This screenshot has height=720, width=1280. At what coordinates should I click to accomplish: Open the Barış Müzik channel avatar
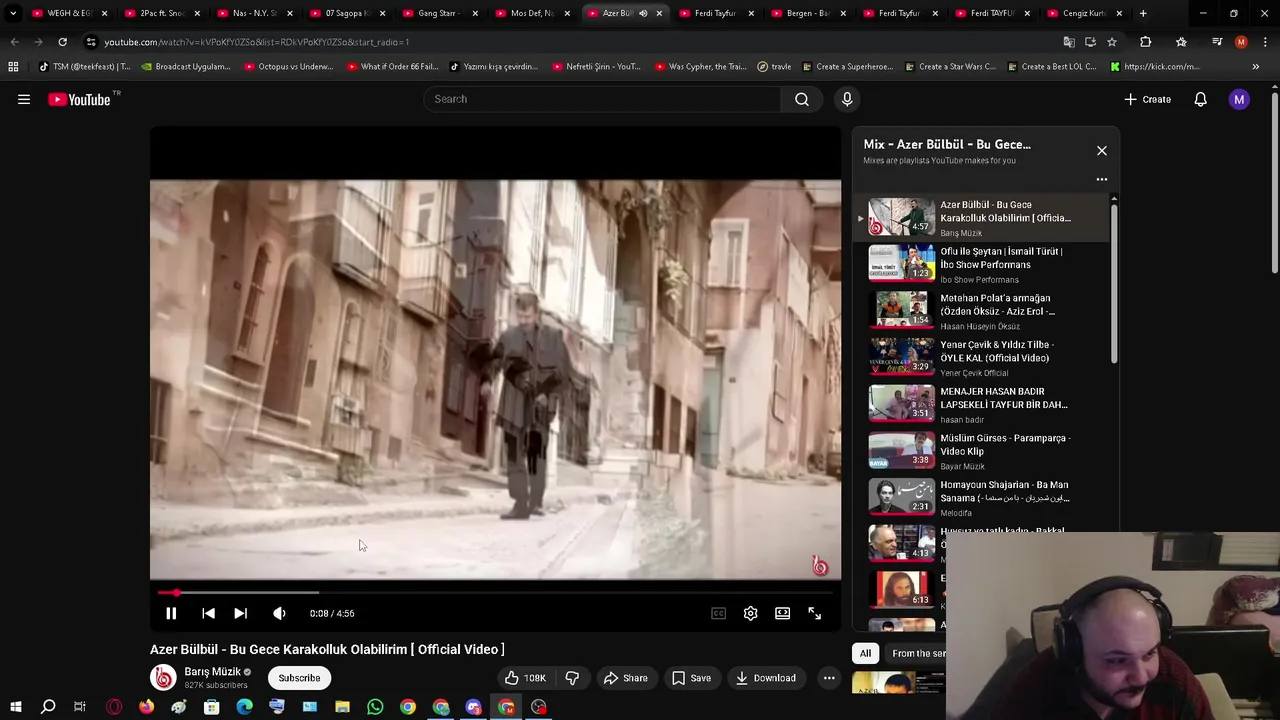point(163,678)
